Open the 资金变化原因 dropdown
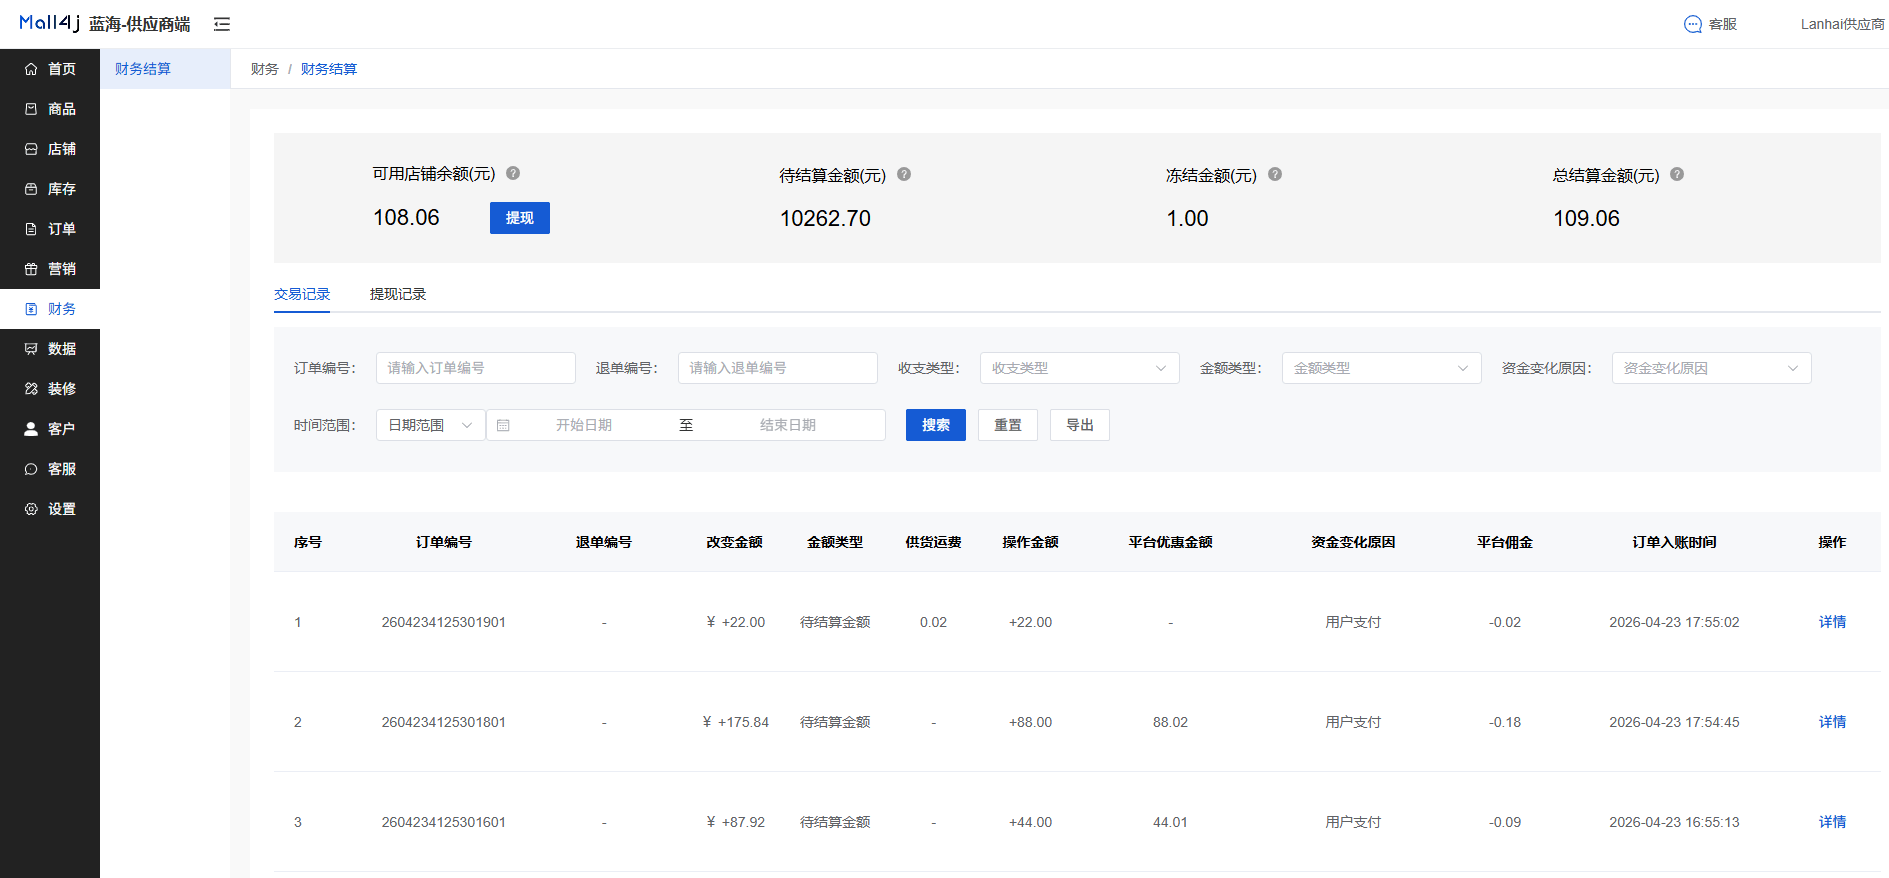 click(x=1712, y=368)
